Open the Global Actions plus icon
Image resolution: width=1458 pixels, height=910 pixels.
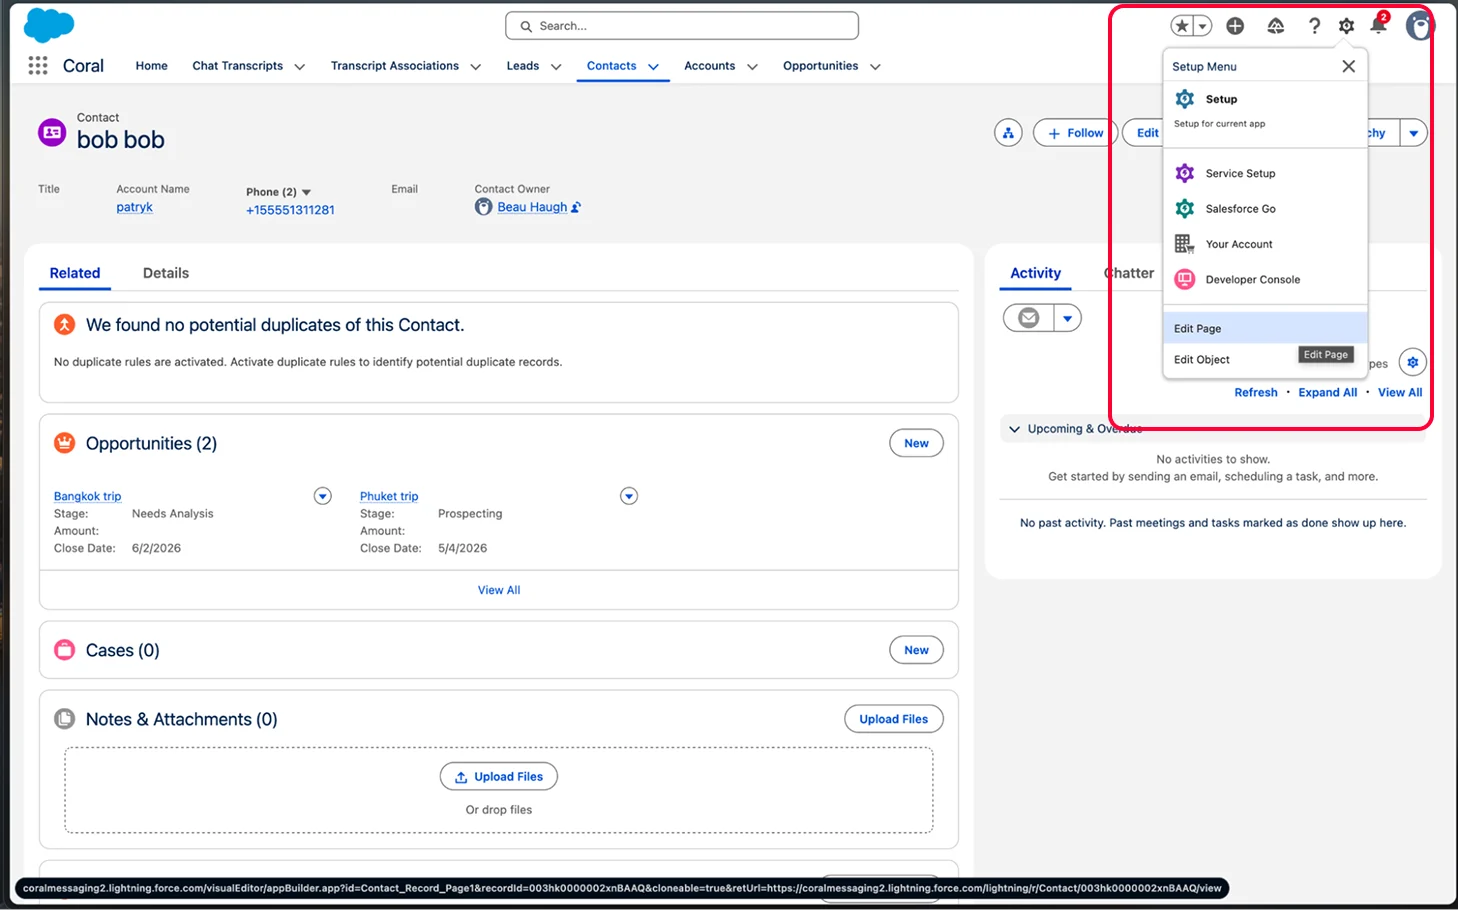coord(1235,26)
